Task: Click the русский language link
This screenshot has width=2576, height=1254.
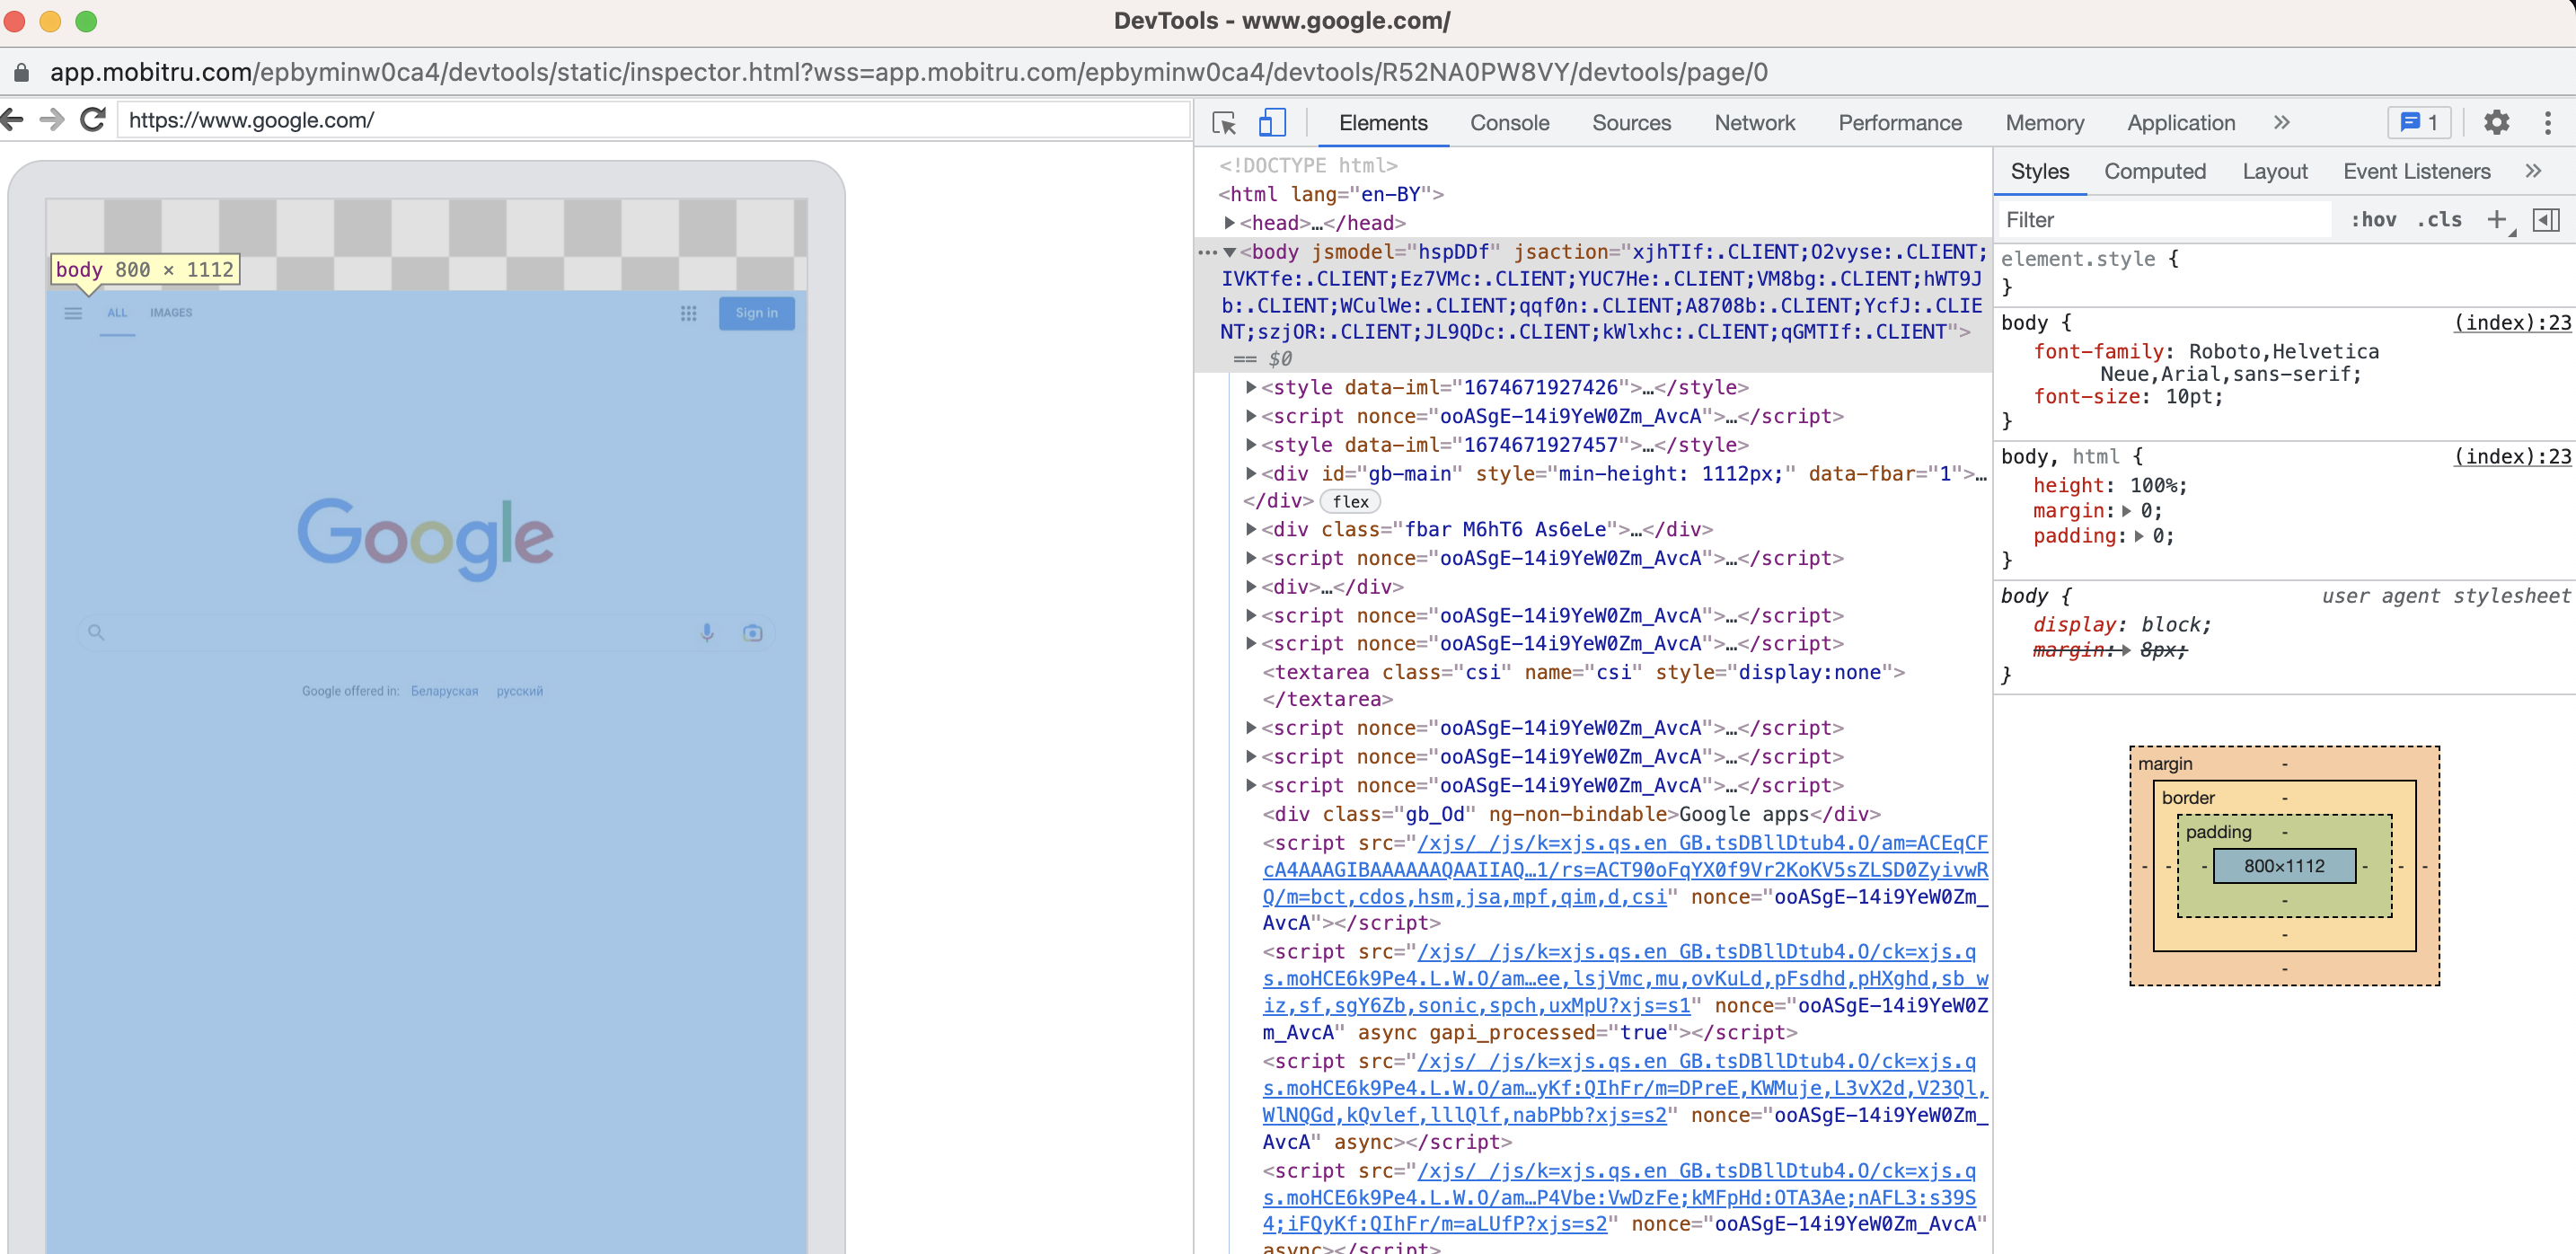Action: 519,691
